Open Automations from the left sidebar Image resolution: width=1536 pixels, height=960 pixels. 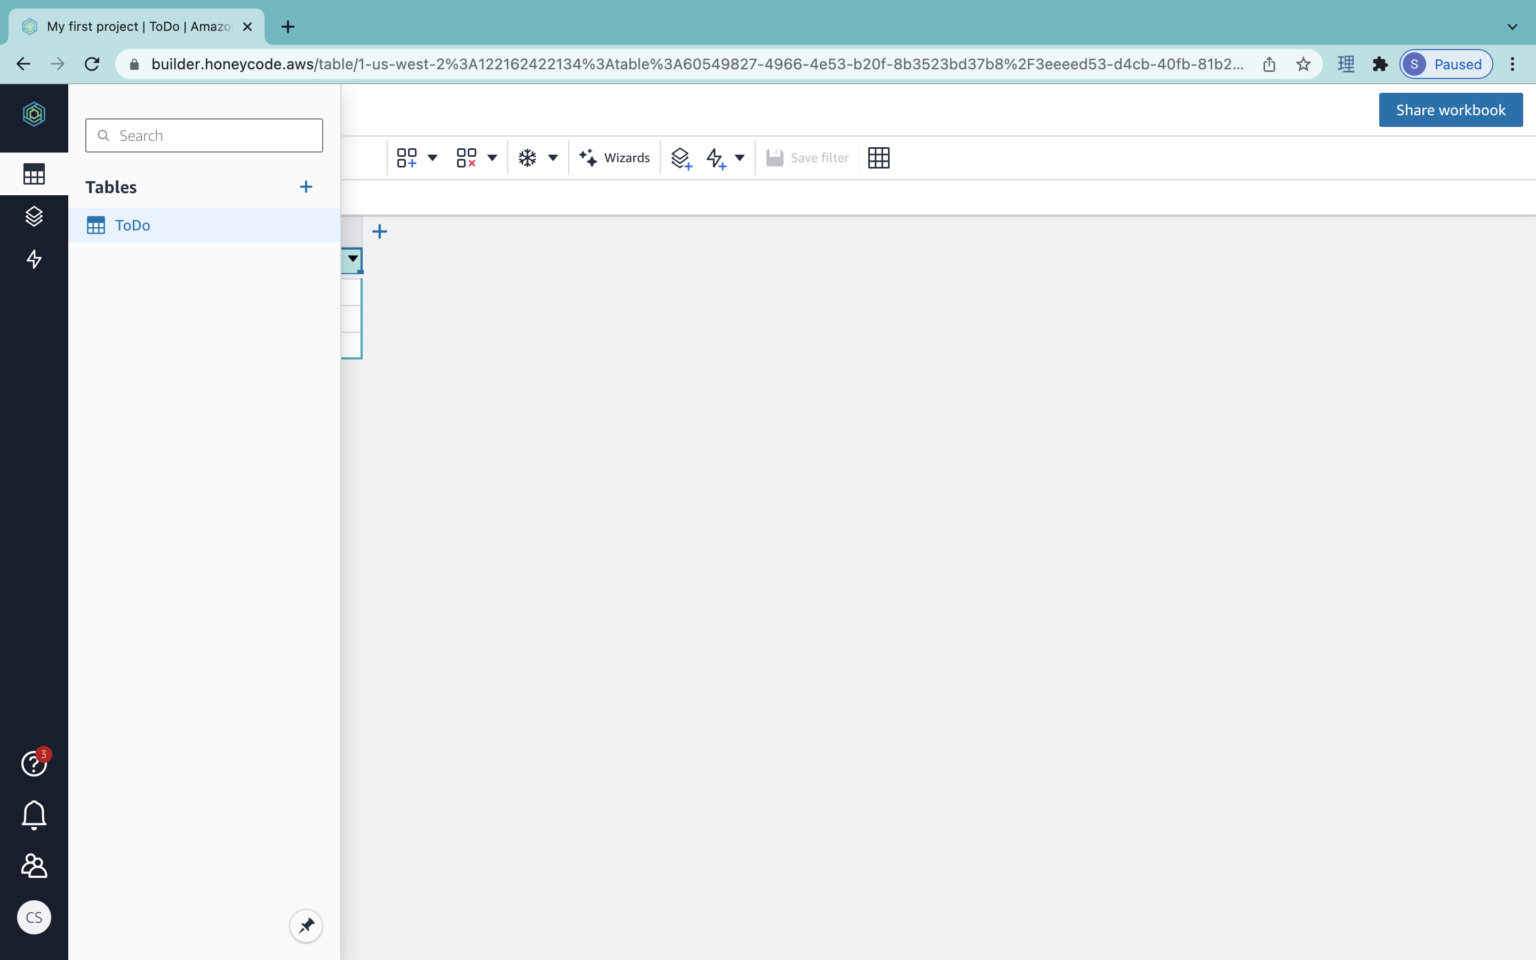tap(34, 259)
